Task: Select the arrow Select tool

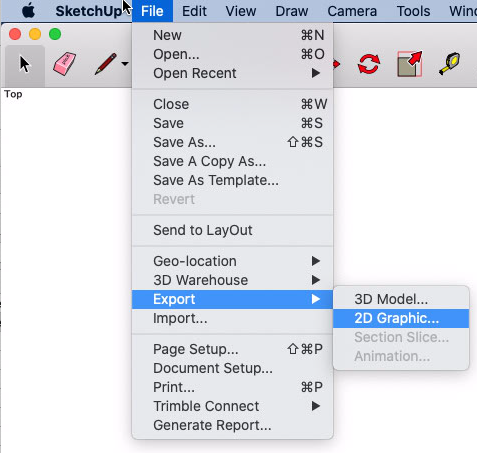Action: coord(25,64)
